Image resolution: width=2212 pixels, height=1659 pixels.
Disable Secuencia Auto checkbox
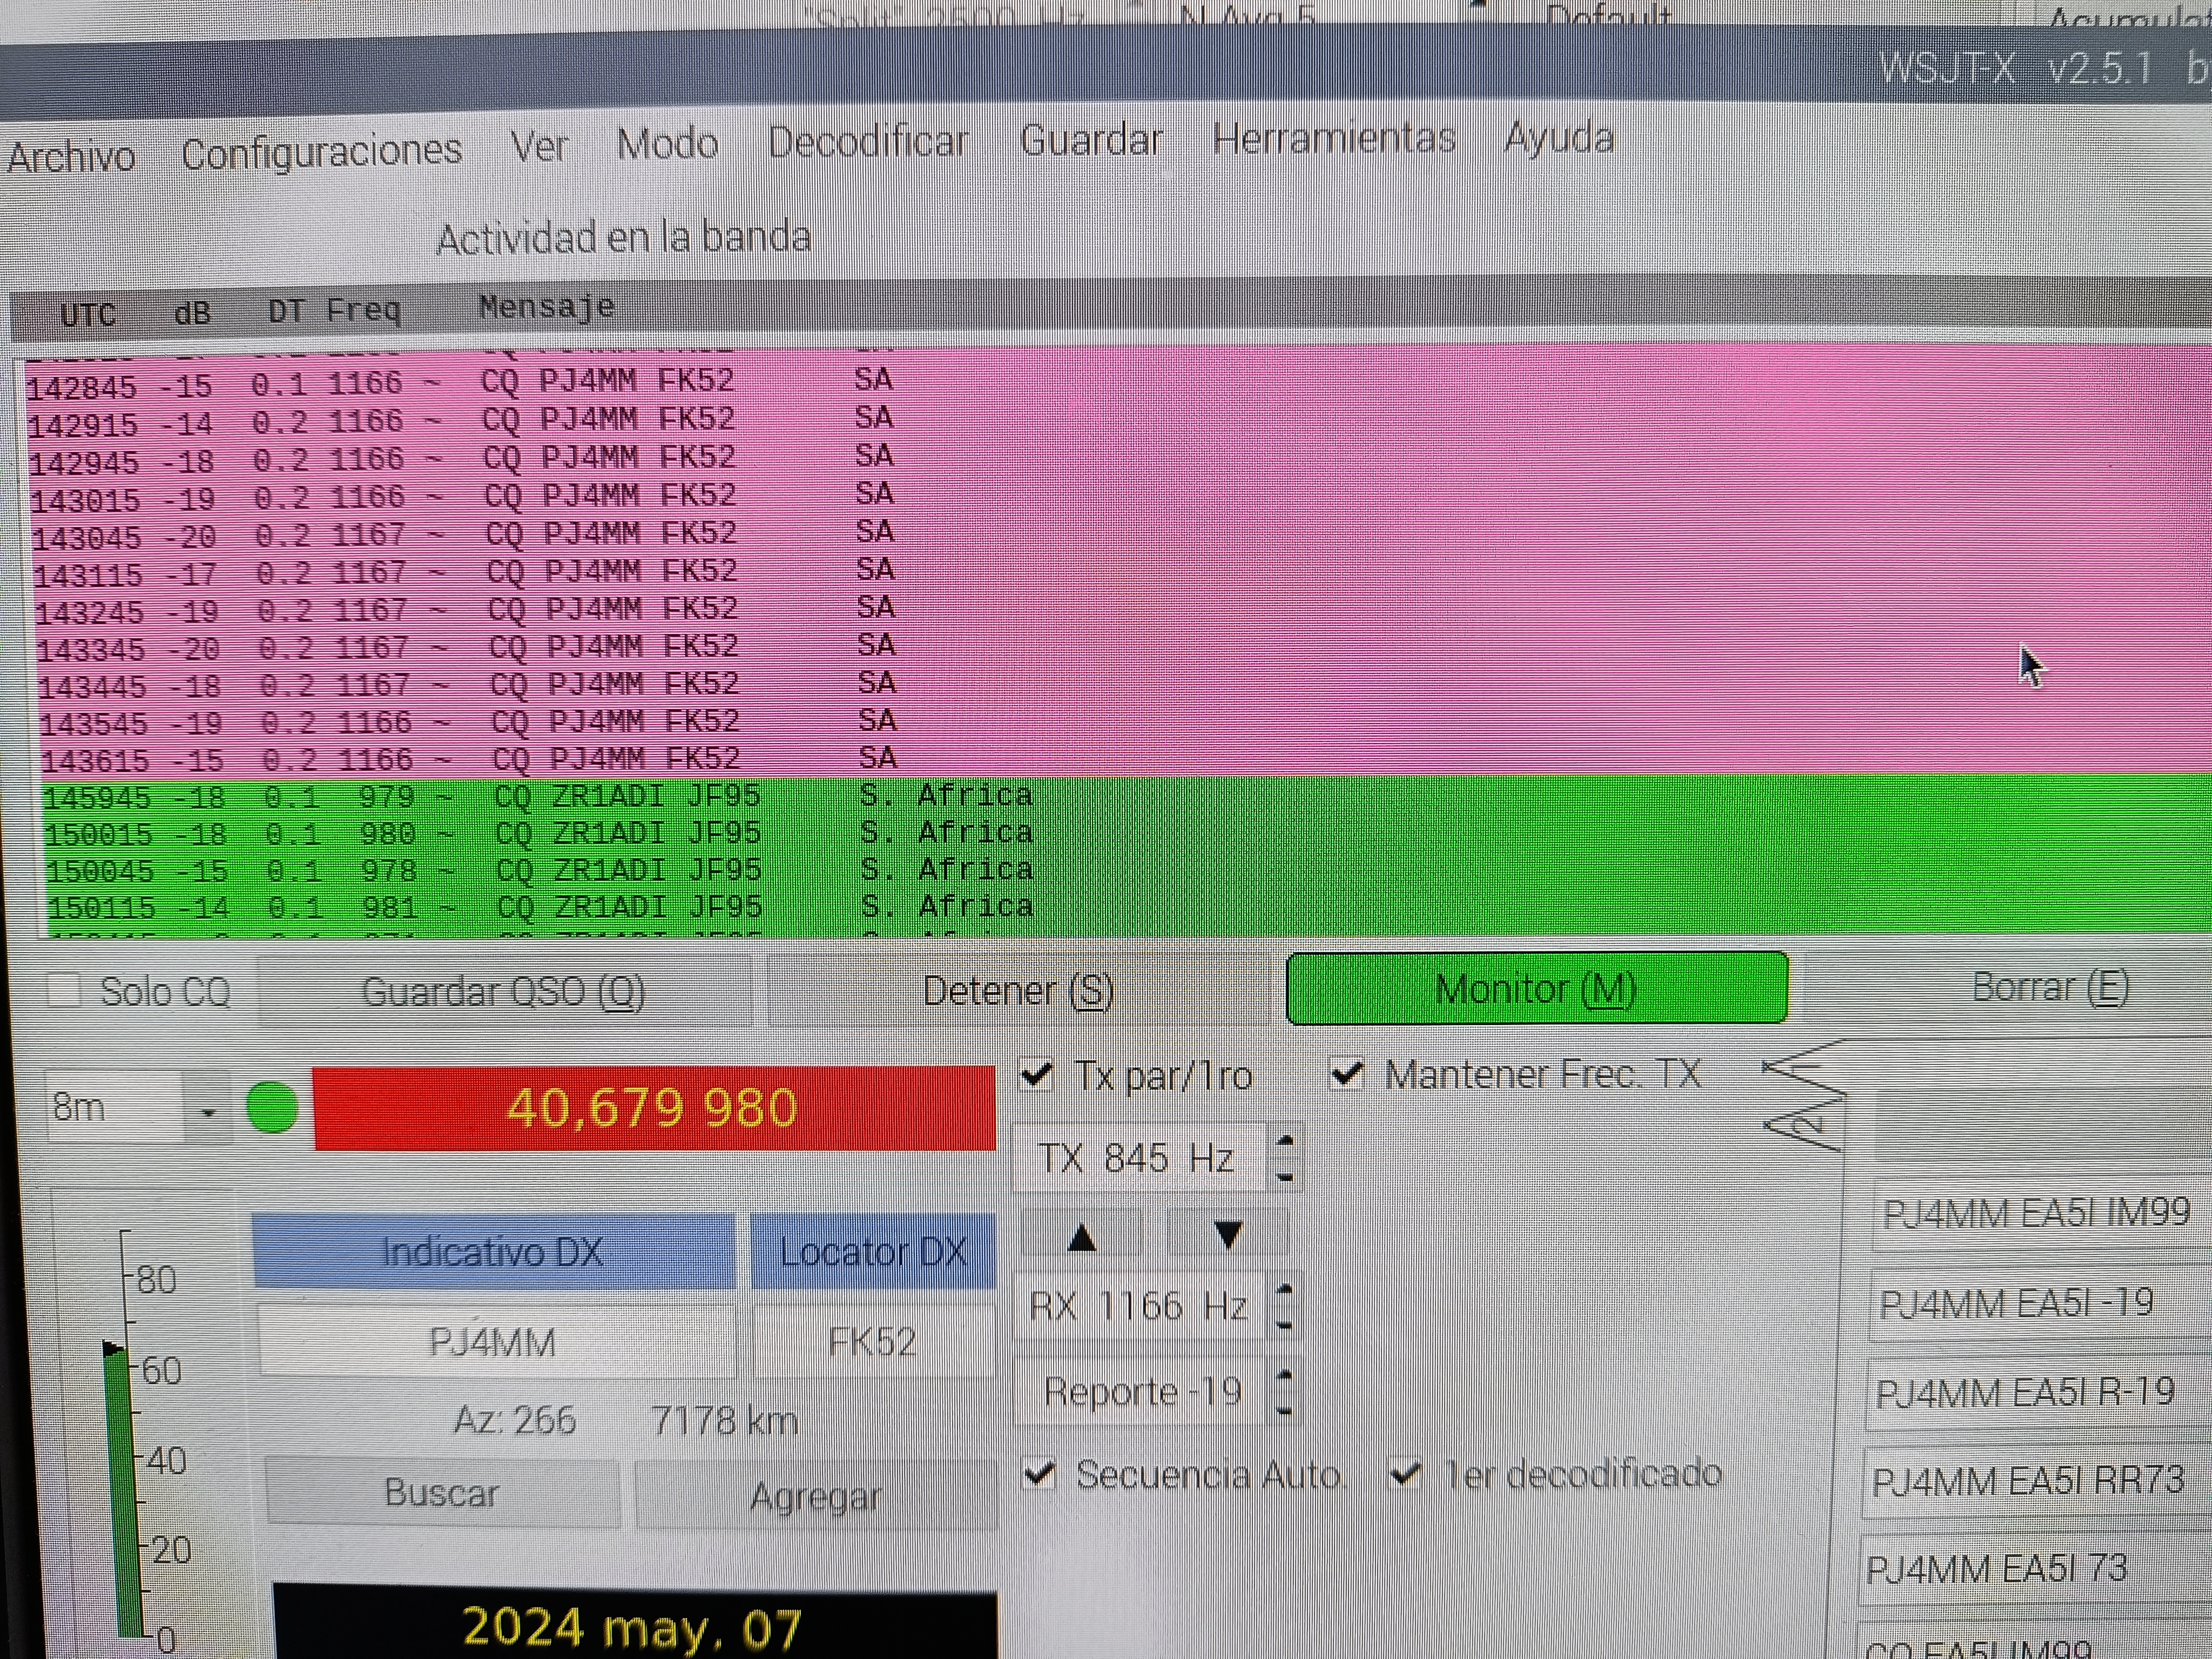(x=1040, y=1474)
